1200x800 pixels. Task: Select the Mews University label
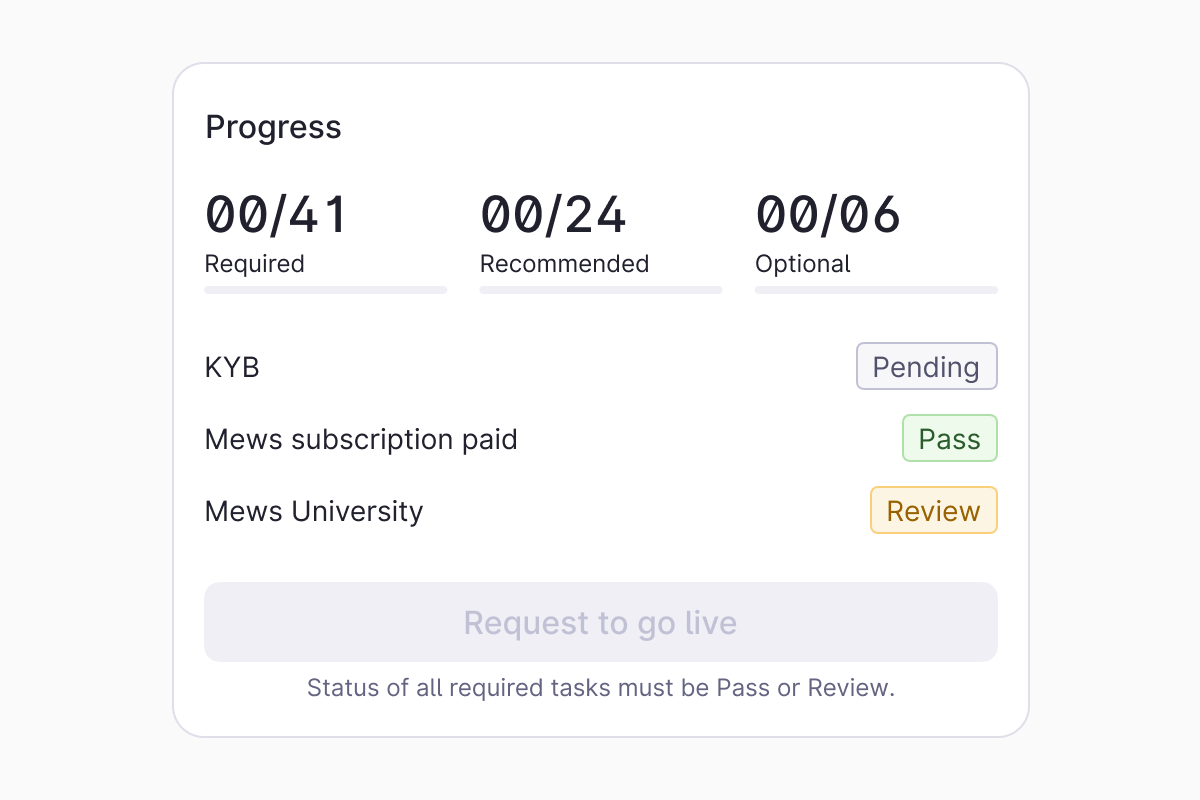click(x=314, y=511)
